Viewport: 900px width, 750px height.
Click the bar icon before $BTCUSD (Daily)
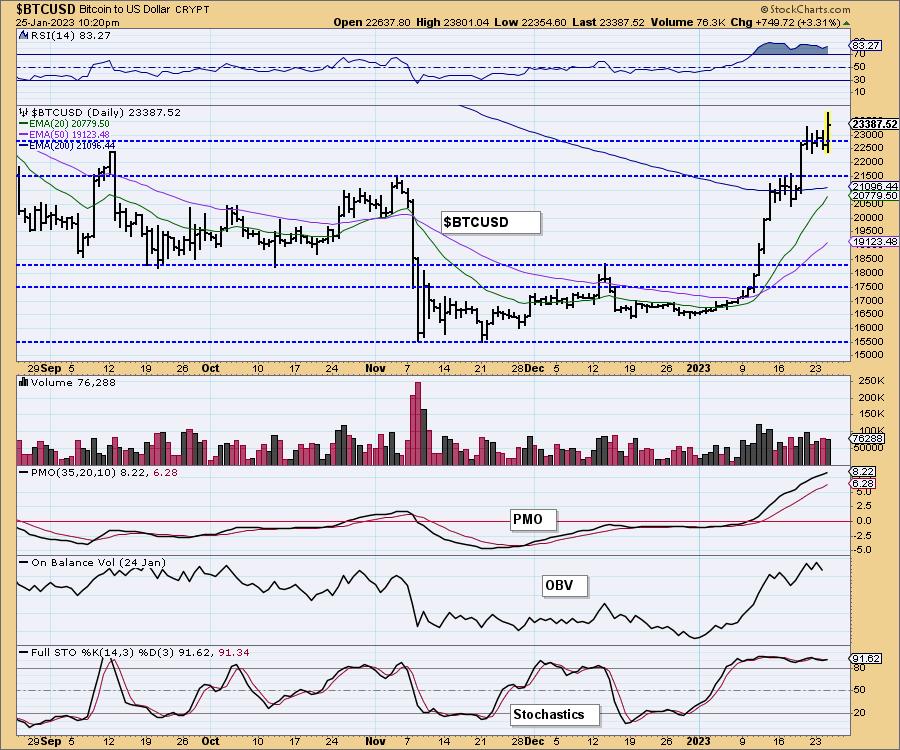[x=24, y=112]
